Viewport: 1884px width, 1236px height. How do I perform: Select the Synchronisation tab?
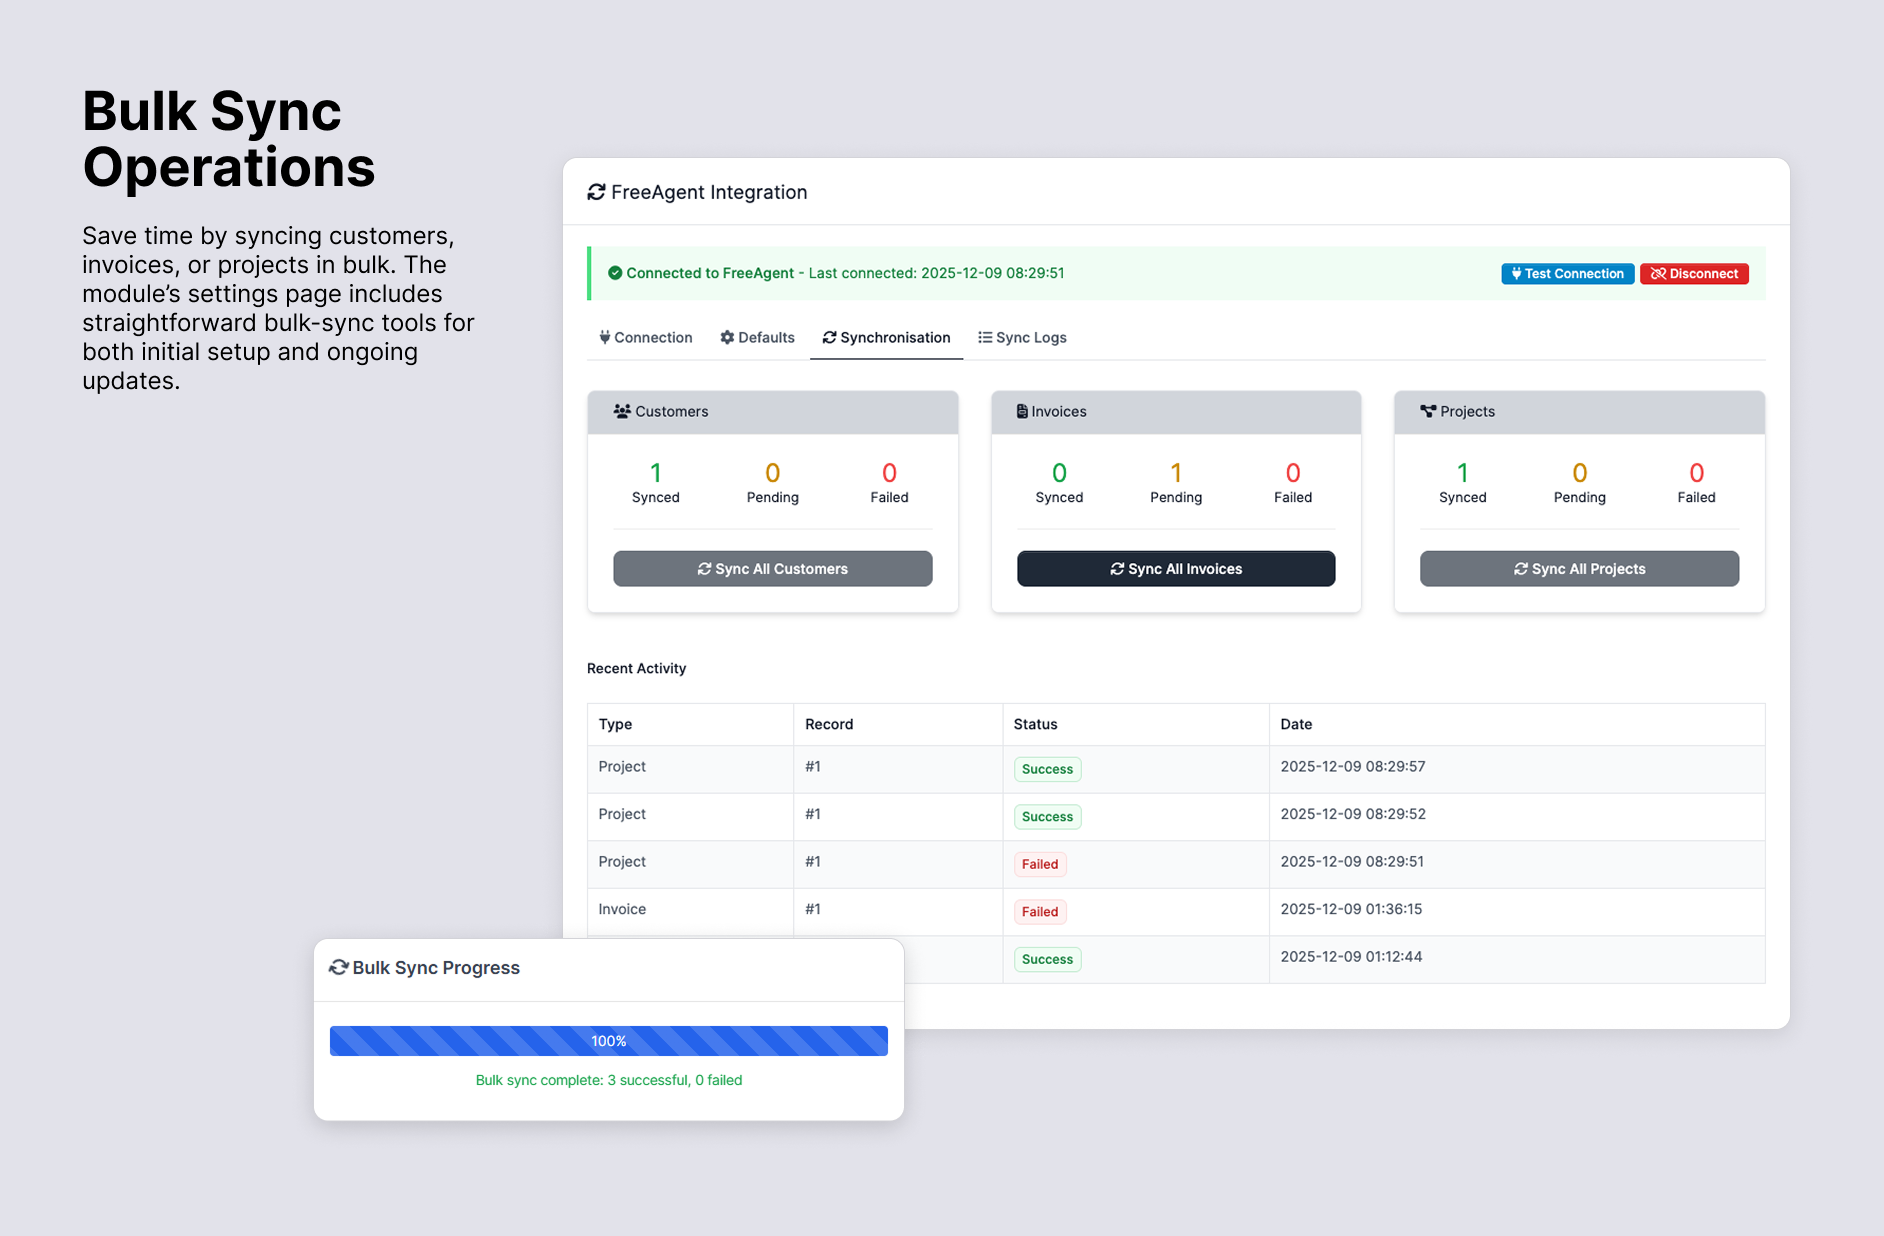(x=886, y=337)
